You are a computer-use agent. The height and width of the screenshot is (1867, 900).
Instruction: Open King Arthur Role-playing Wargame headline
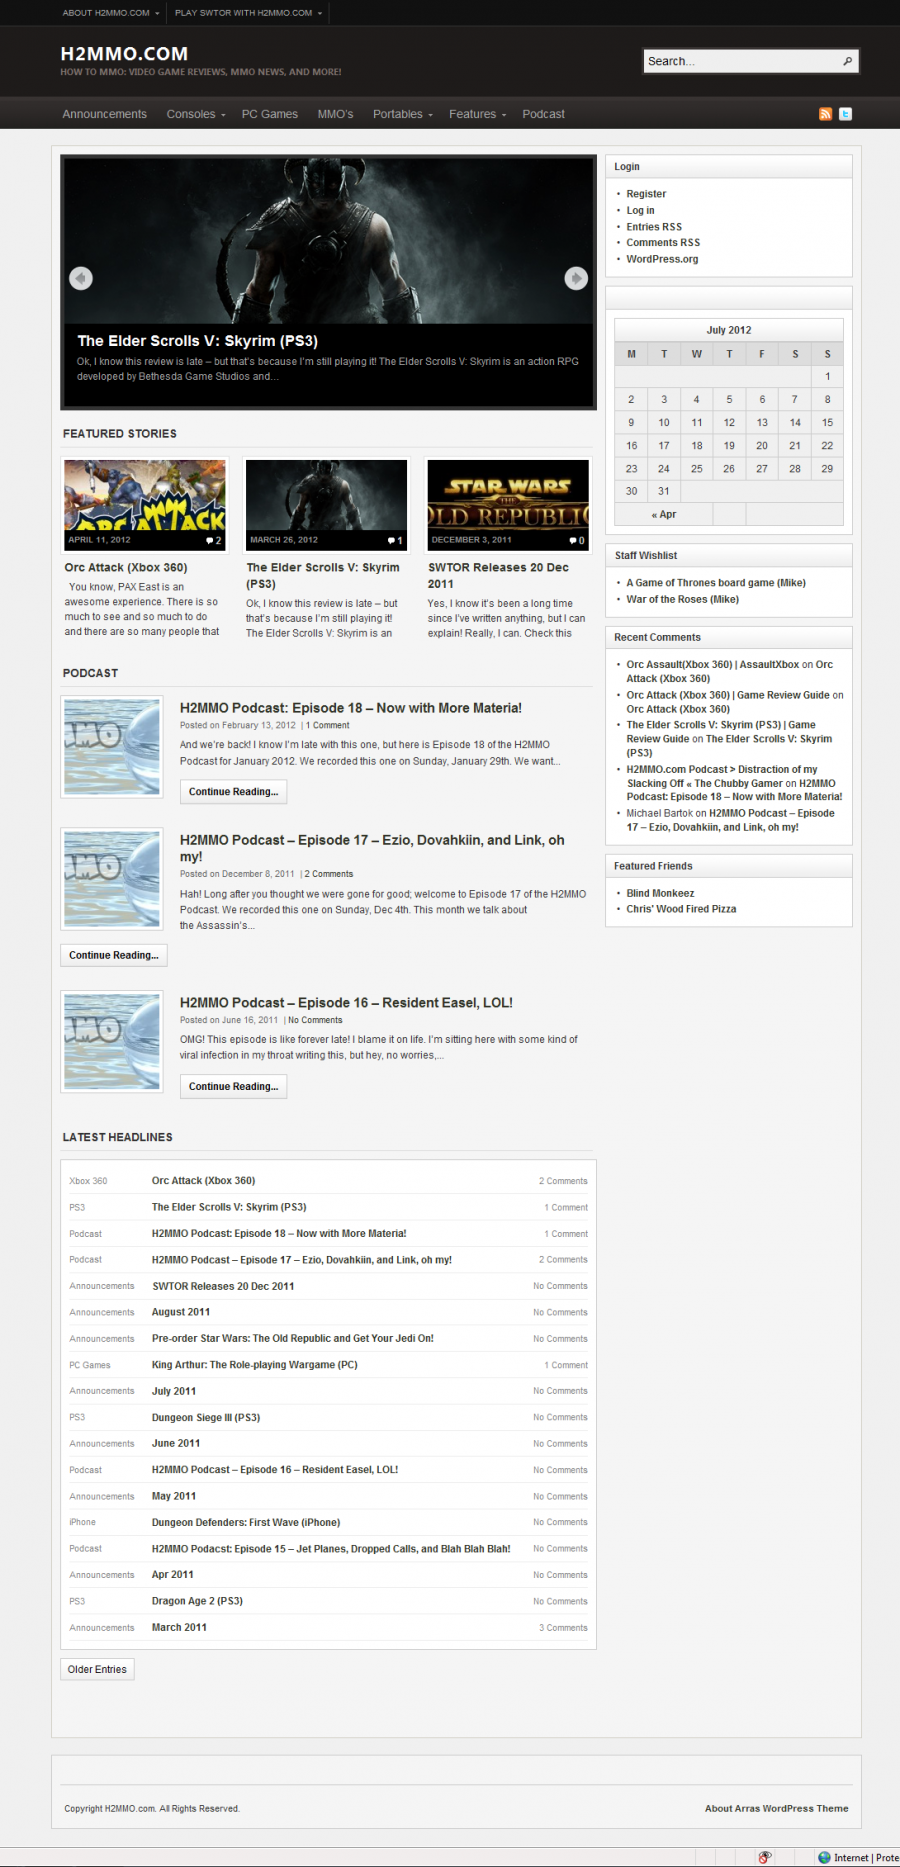254,1365
